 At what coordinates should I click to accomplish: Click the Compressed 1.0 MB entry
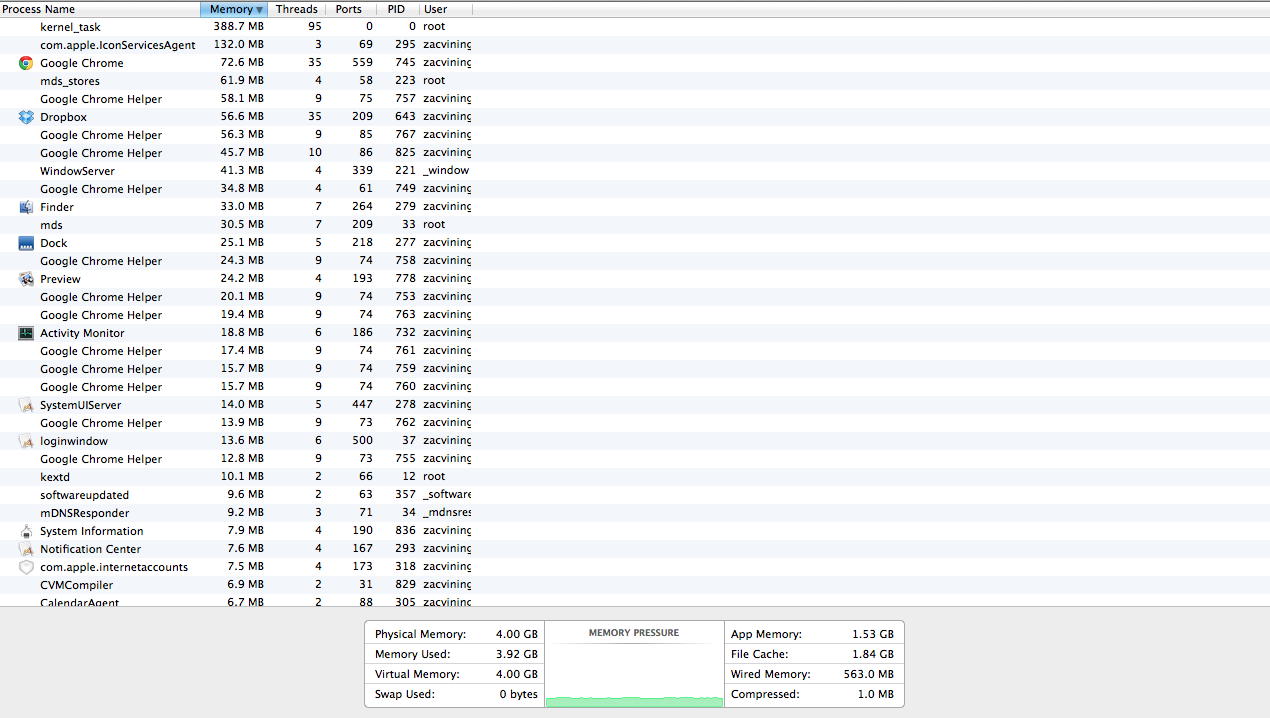pos(812,694)
